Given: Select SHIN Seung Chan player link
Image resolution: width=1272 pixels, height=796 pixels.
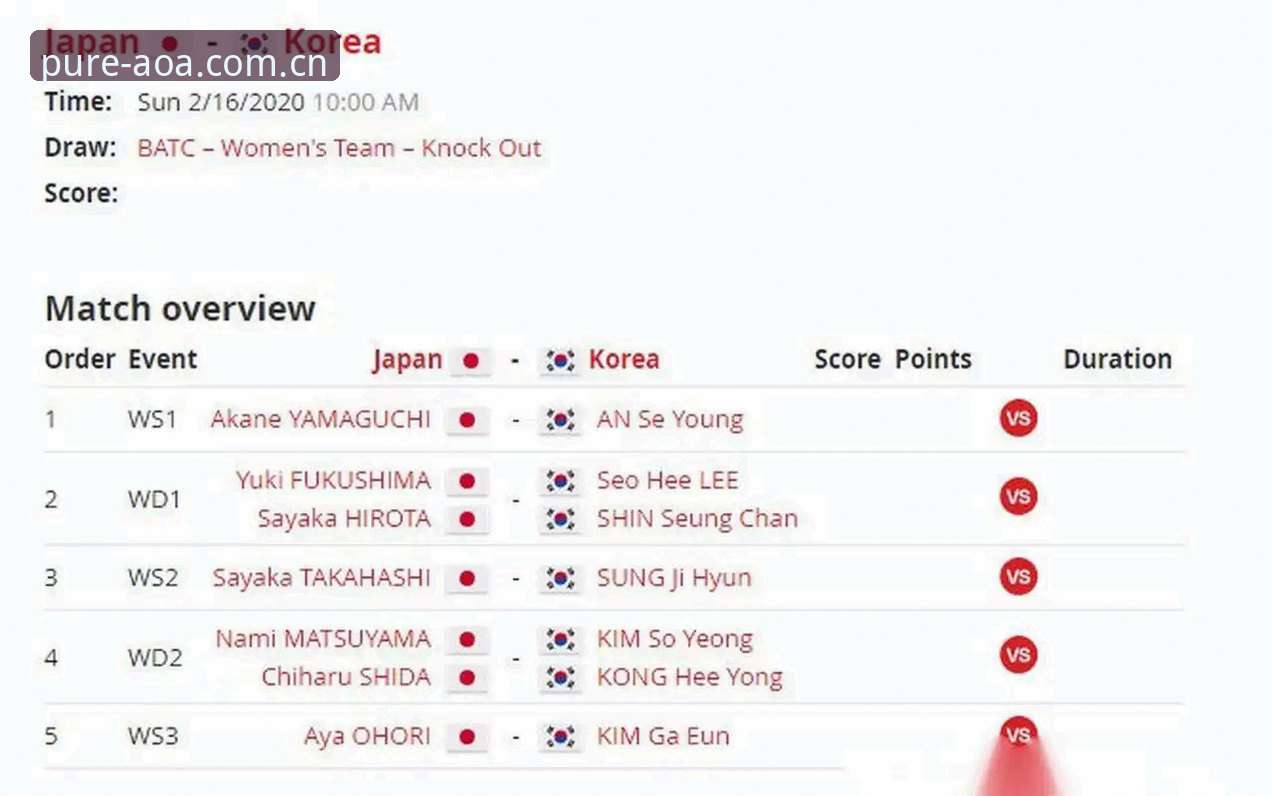Looking at the screenshot, I should [697, 518].
